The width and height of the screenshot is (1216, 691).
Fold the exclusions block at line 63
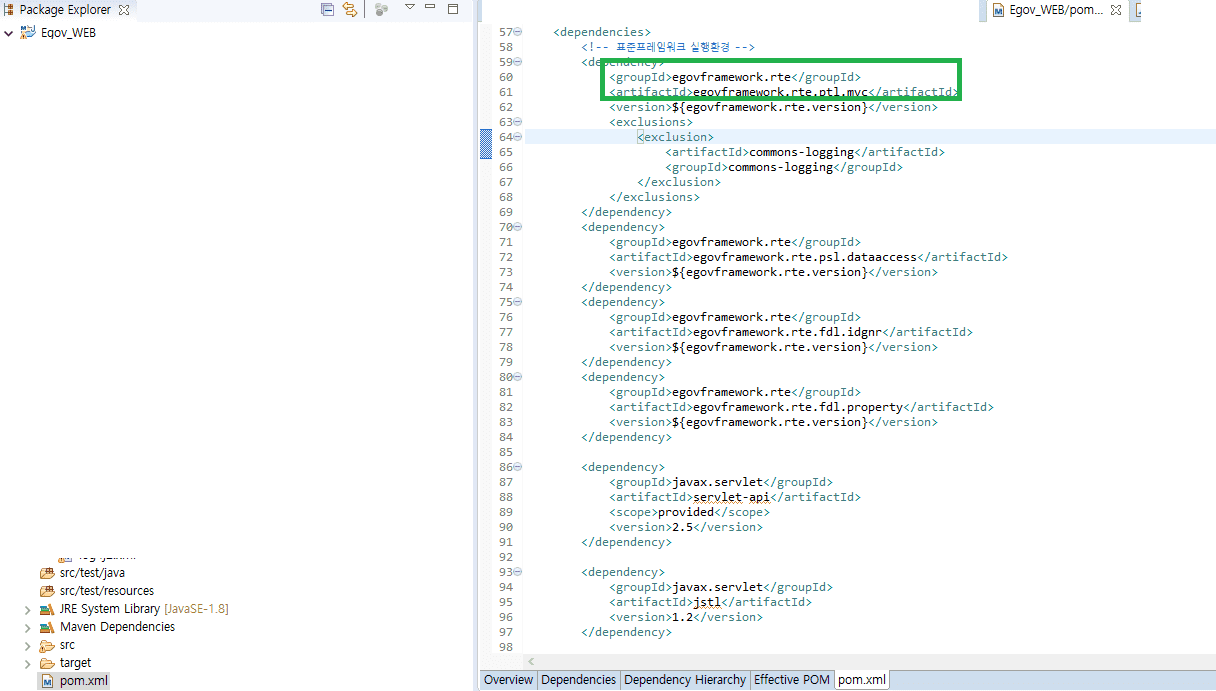tap(517, 122)
